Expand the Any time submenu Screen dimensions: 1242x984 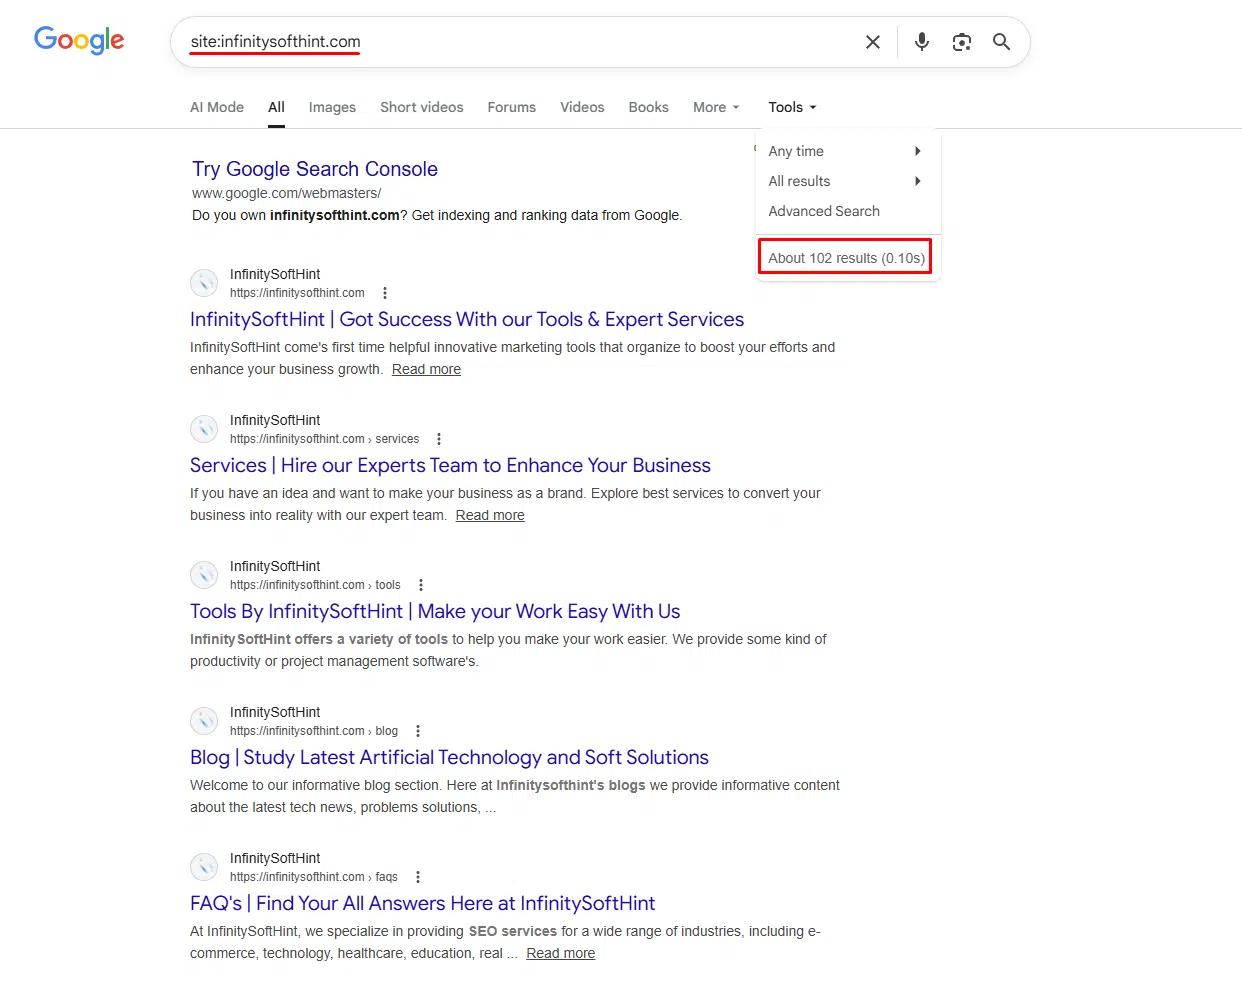click(x=846, y=151)
